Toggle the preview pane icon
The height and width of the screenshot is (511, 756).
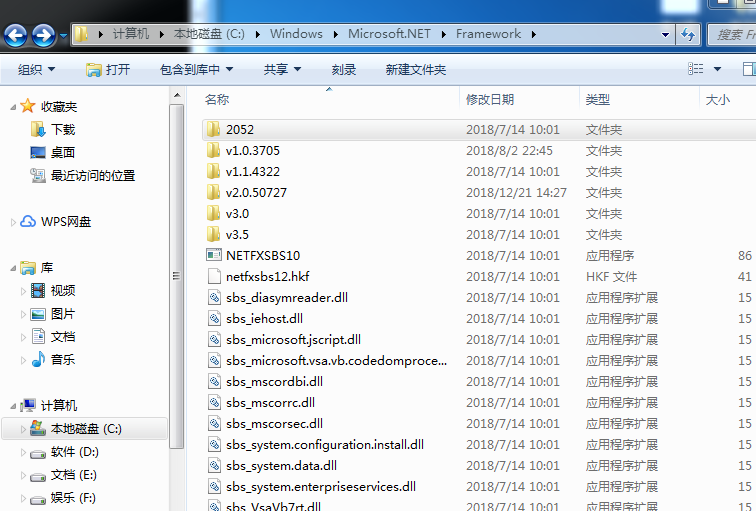click(x=749, y=69)
